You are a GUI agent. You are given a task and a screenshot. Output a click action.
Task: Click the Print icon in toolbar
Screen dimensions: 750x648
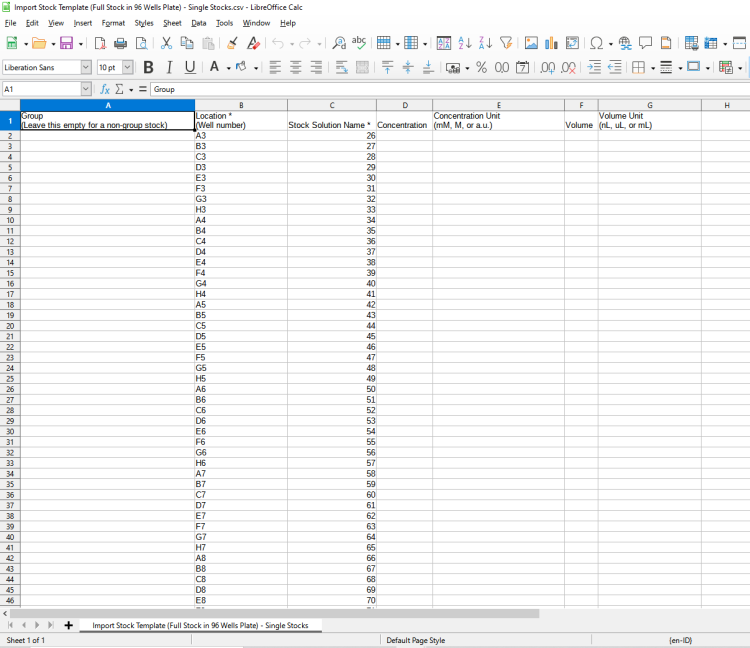(120, 43)
